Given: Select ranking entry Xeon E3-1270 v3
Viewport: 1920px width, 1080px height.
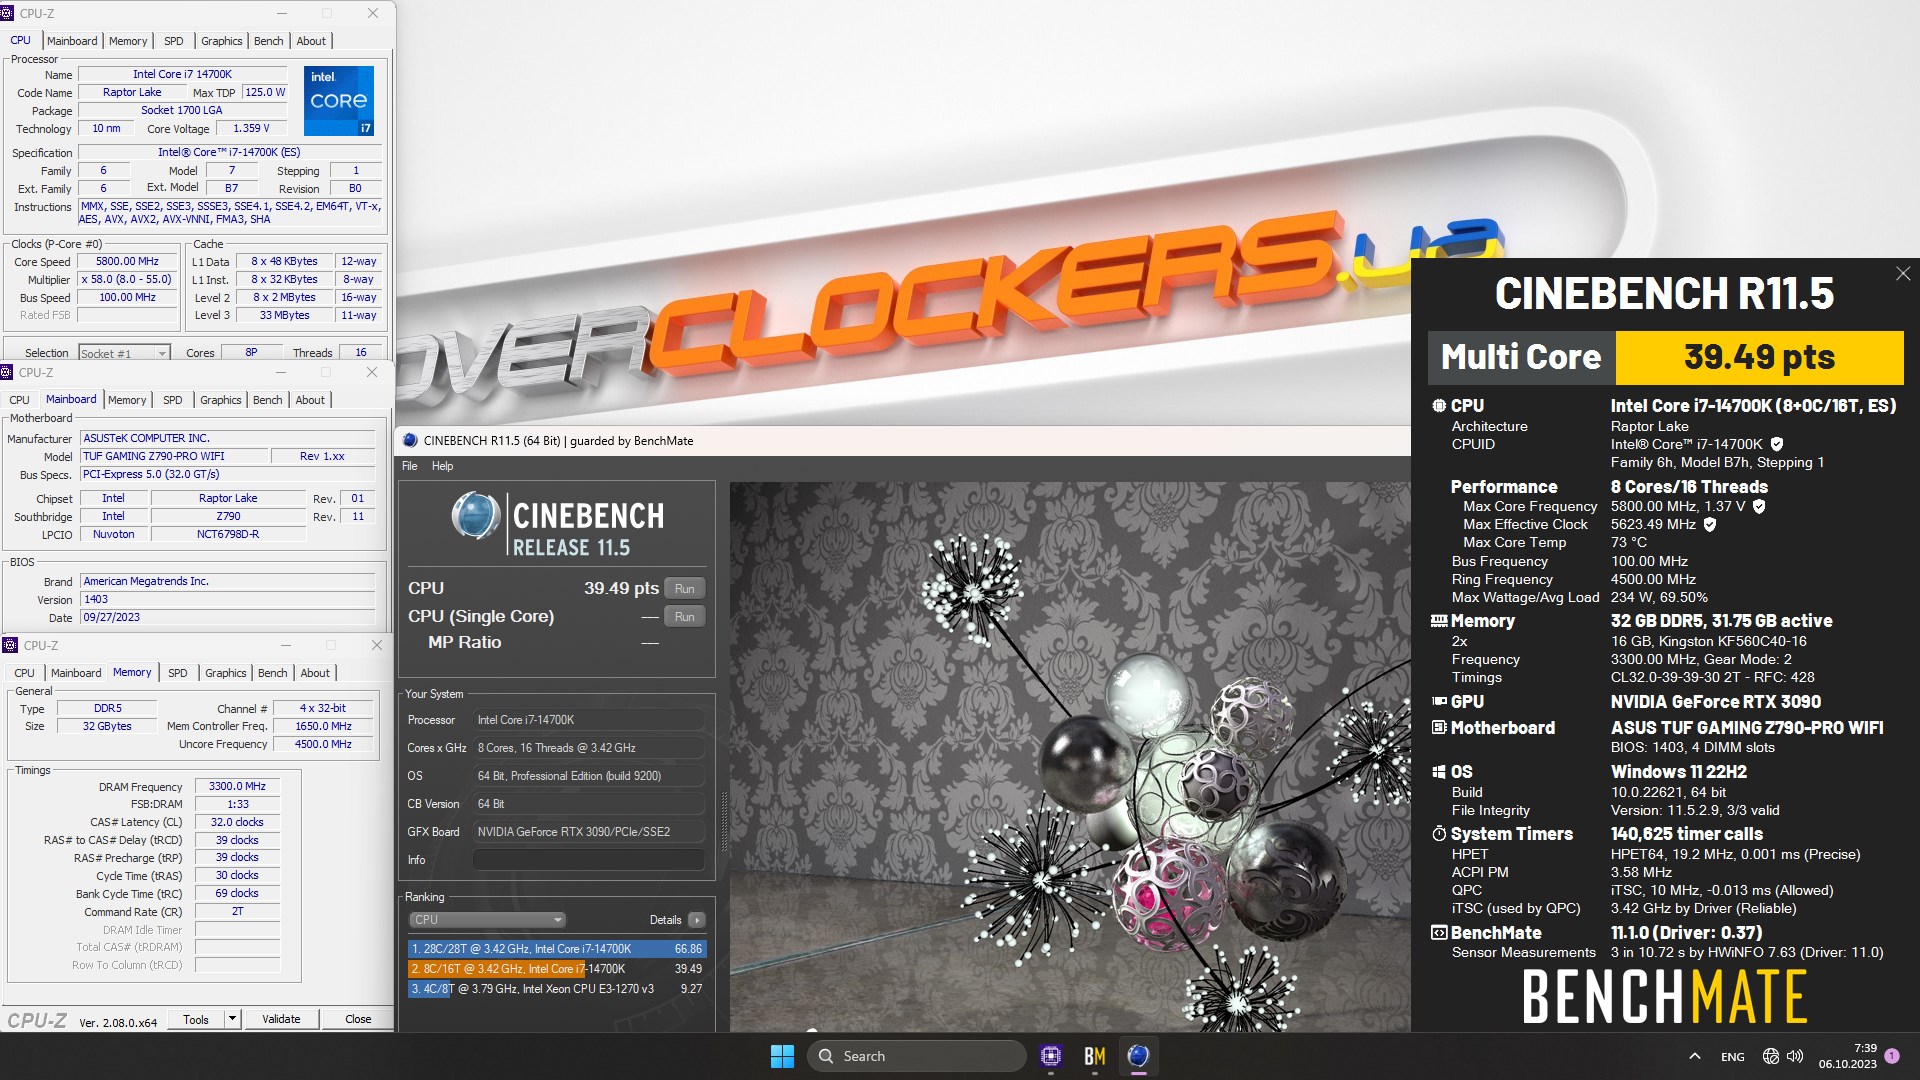Looking at the screenshot, I should pyautogui.click(x=556, y=989).
